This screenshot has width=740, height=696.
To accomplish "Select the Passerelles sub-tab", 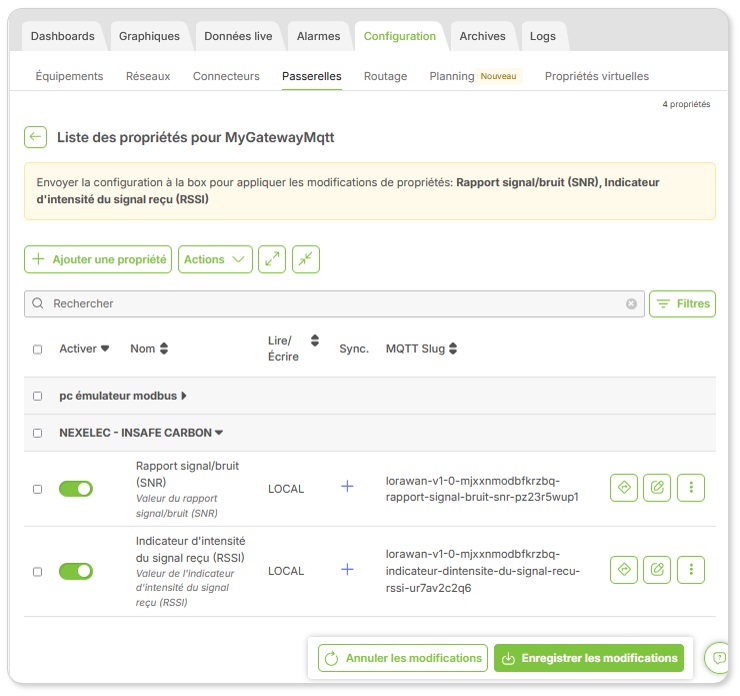I will 311,76.
